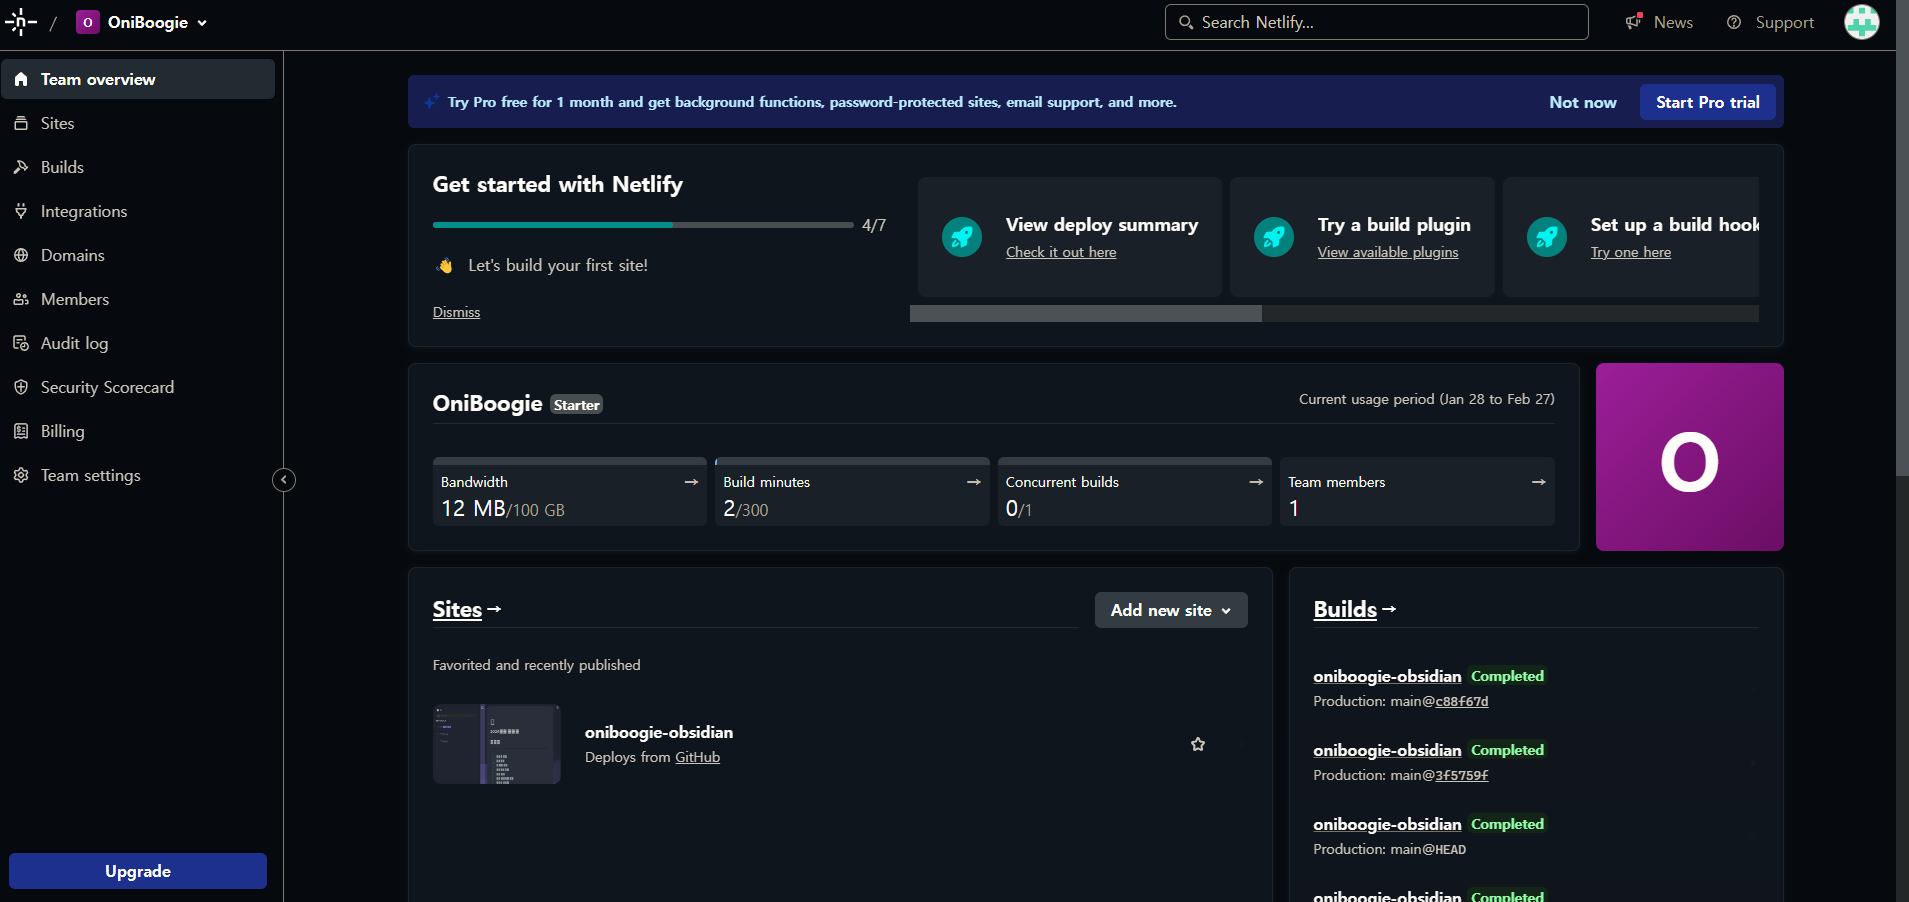
Task: Click the Netlify logo icon
Action: 21,22
